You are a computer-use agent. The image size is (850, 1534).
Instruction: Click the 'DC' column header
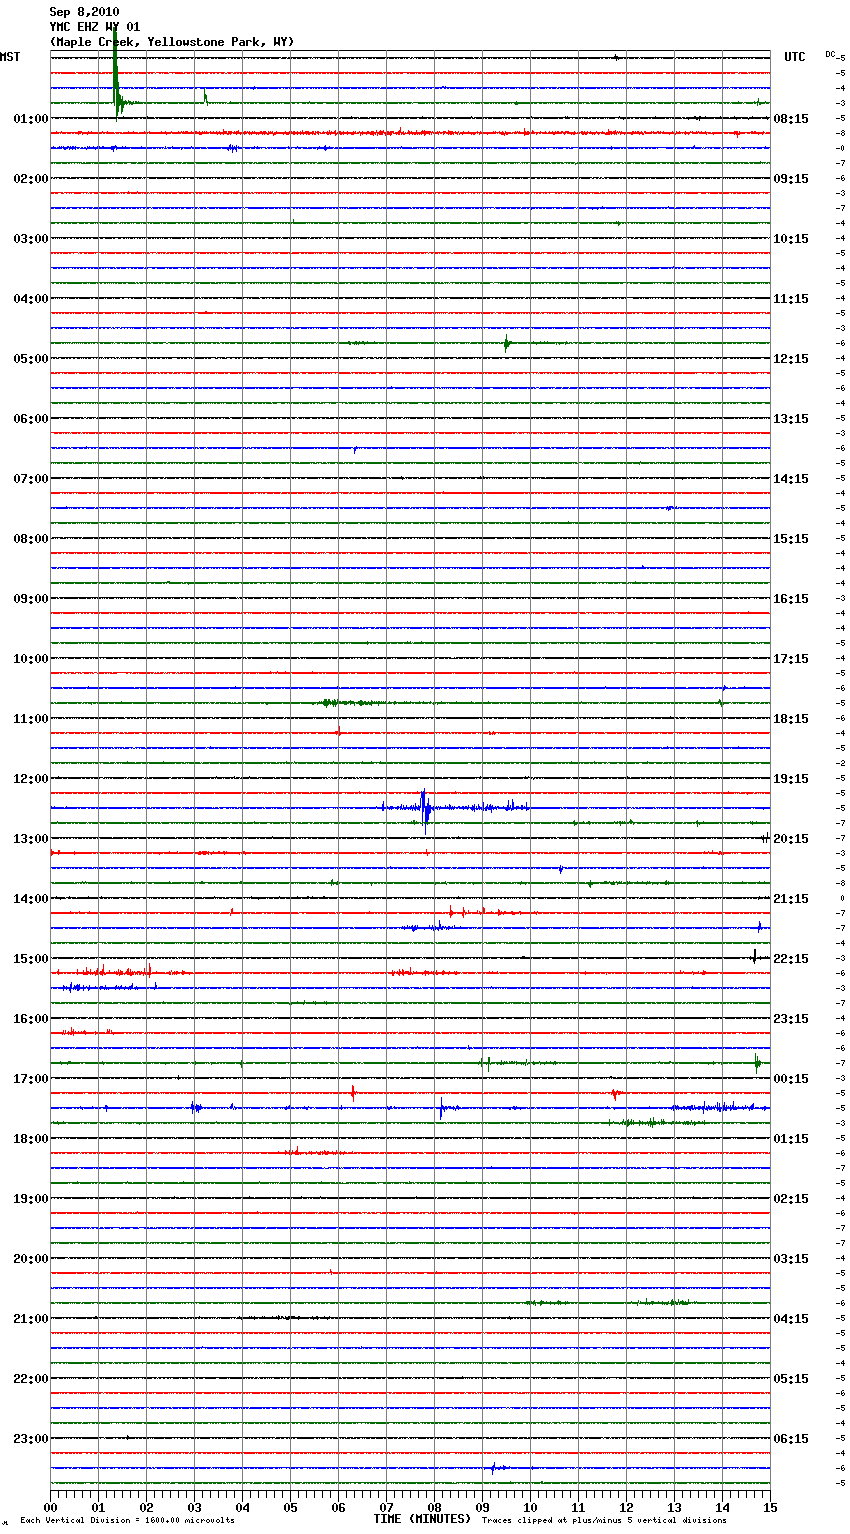click(x=830, y=54)
